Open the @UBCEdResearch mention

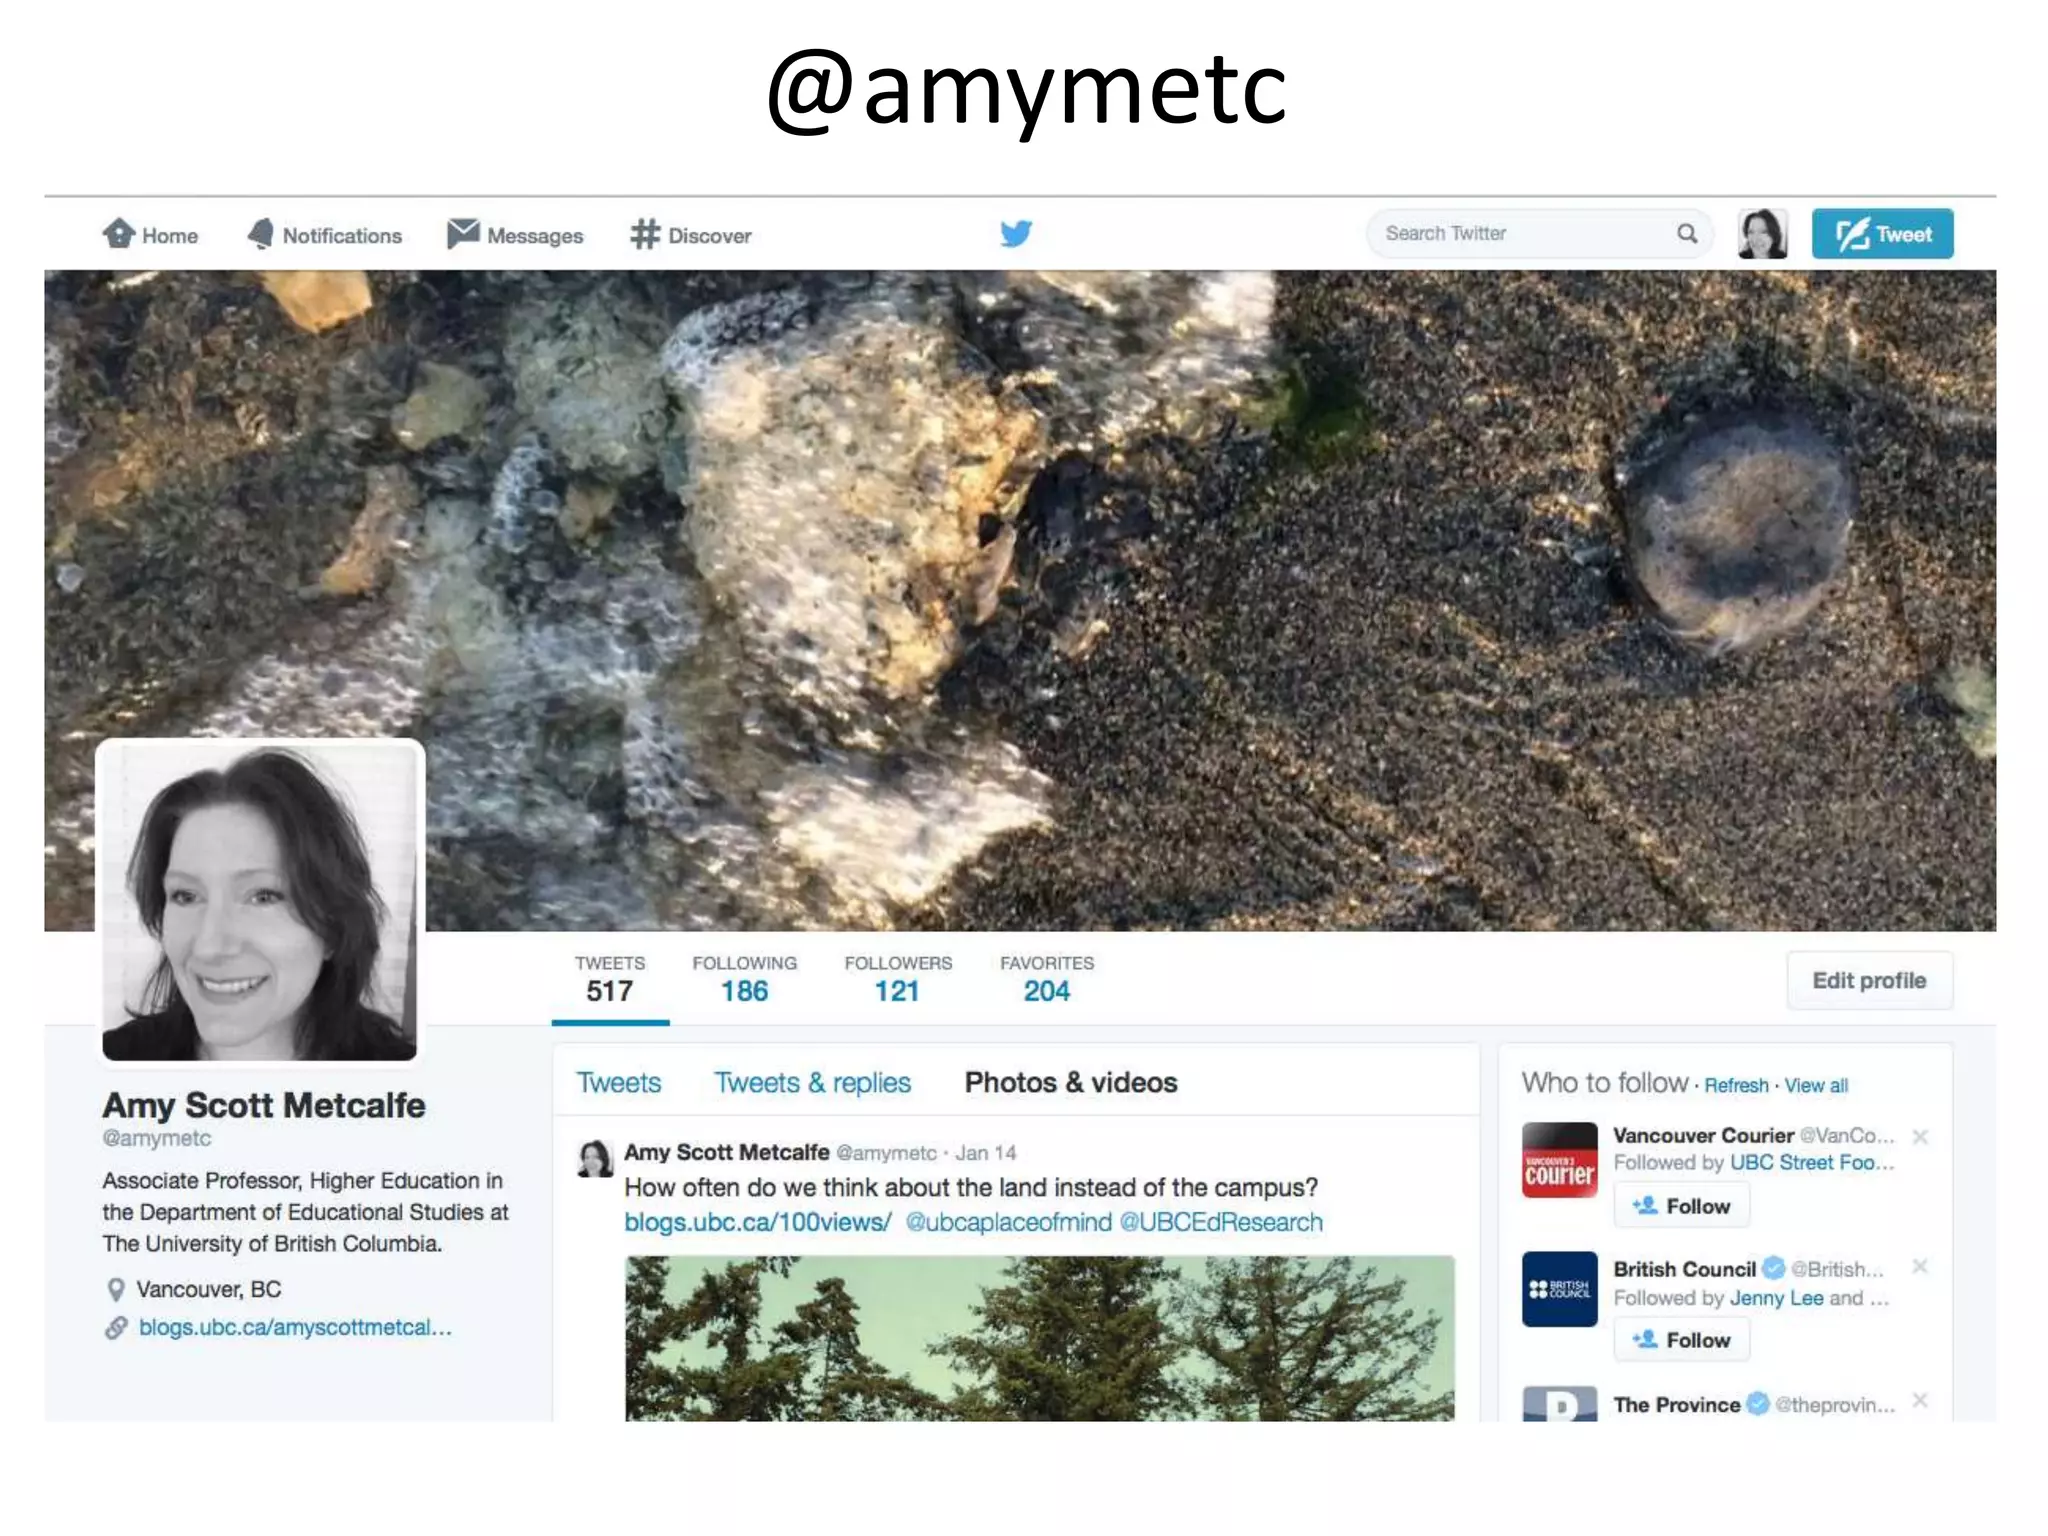(x=1221, y=1223)
